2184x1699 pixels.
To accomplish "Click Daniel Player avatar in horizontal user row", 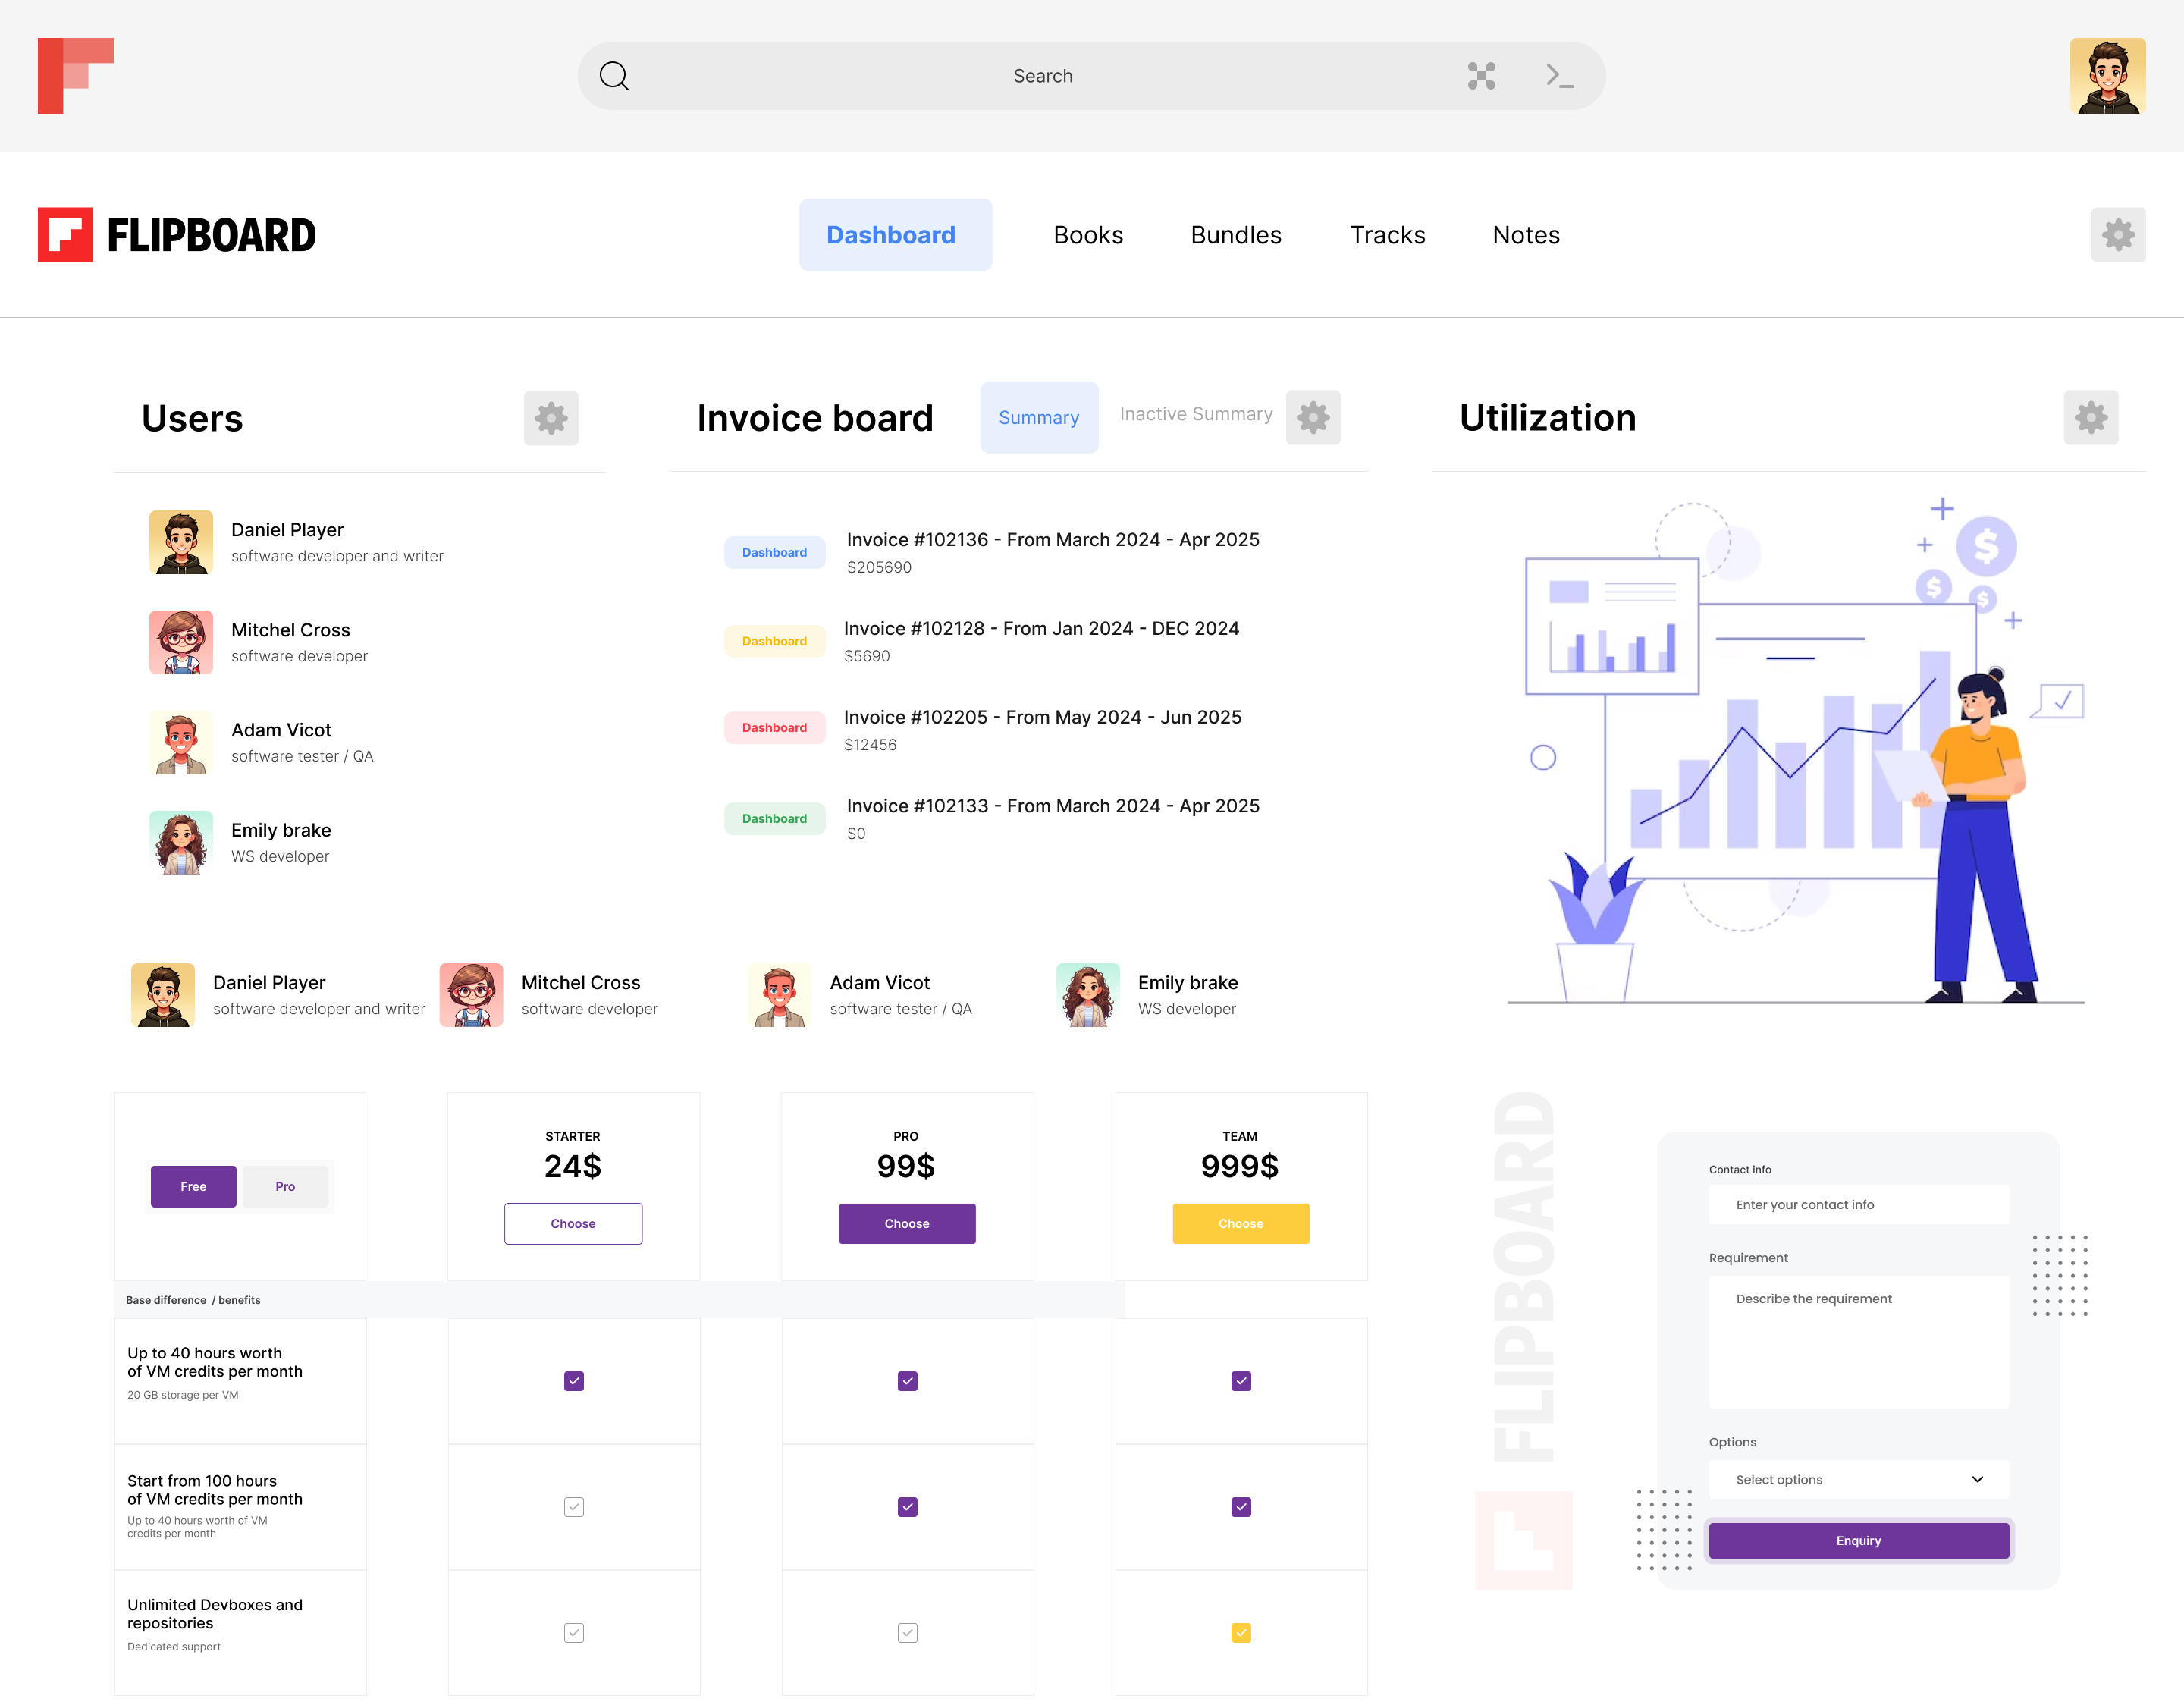I will point(163,995).
